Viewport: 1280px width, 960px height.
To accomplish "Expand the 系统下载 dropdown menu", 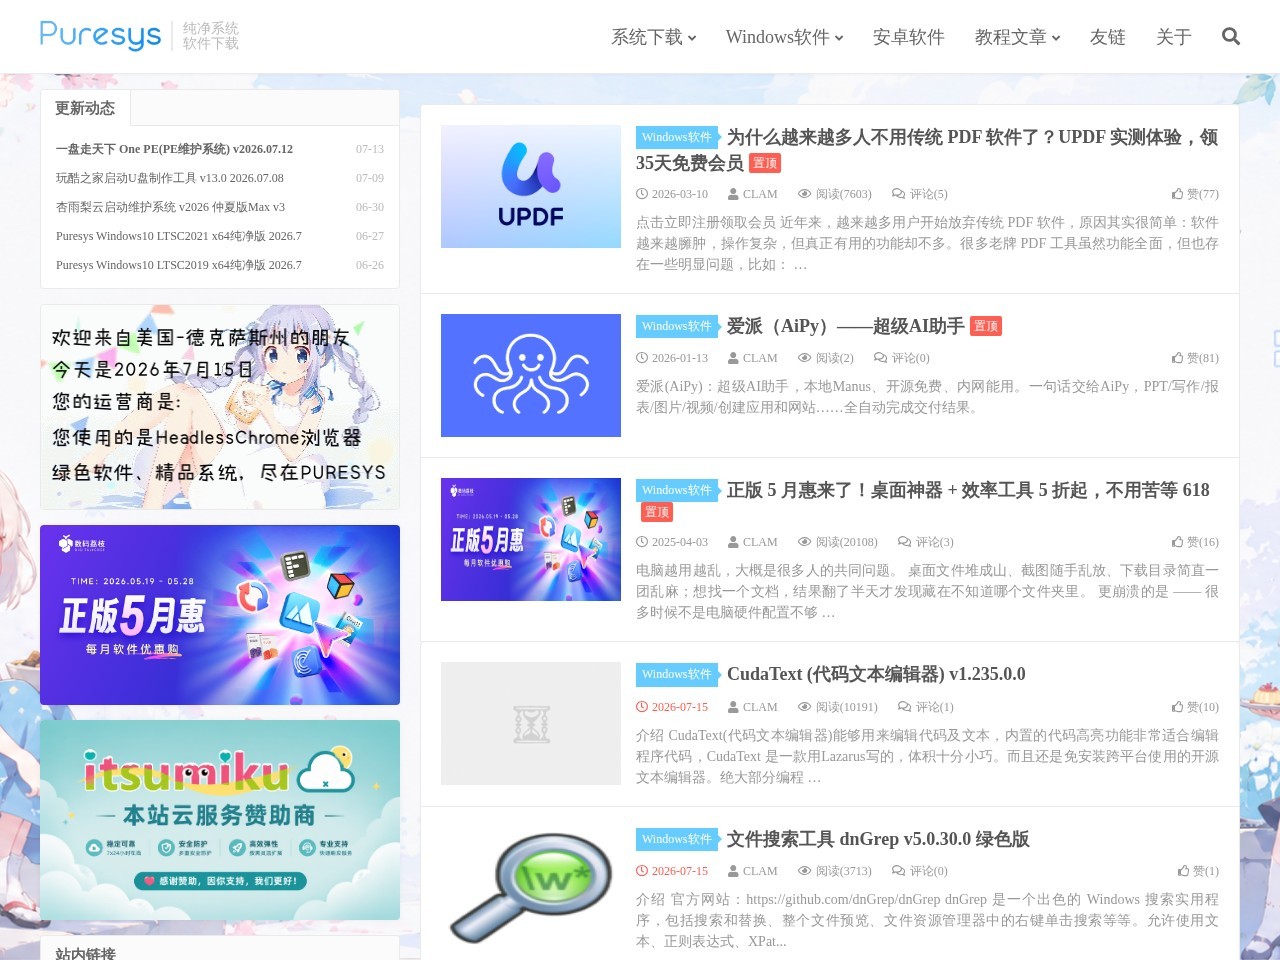I will [654, 37].
